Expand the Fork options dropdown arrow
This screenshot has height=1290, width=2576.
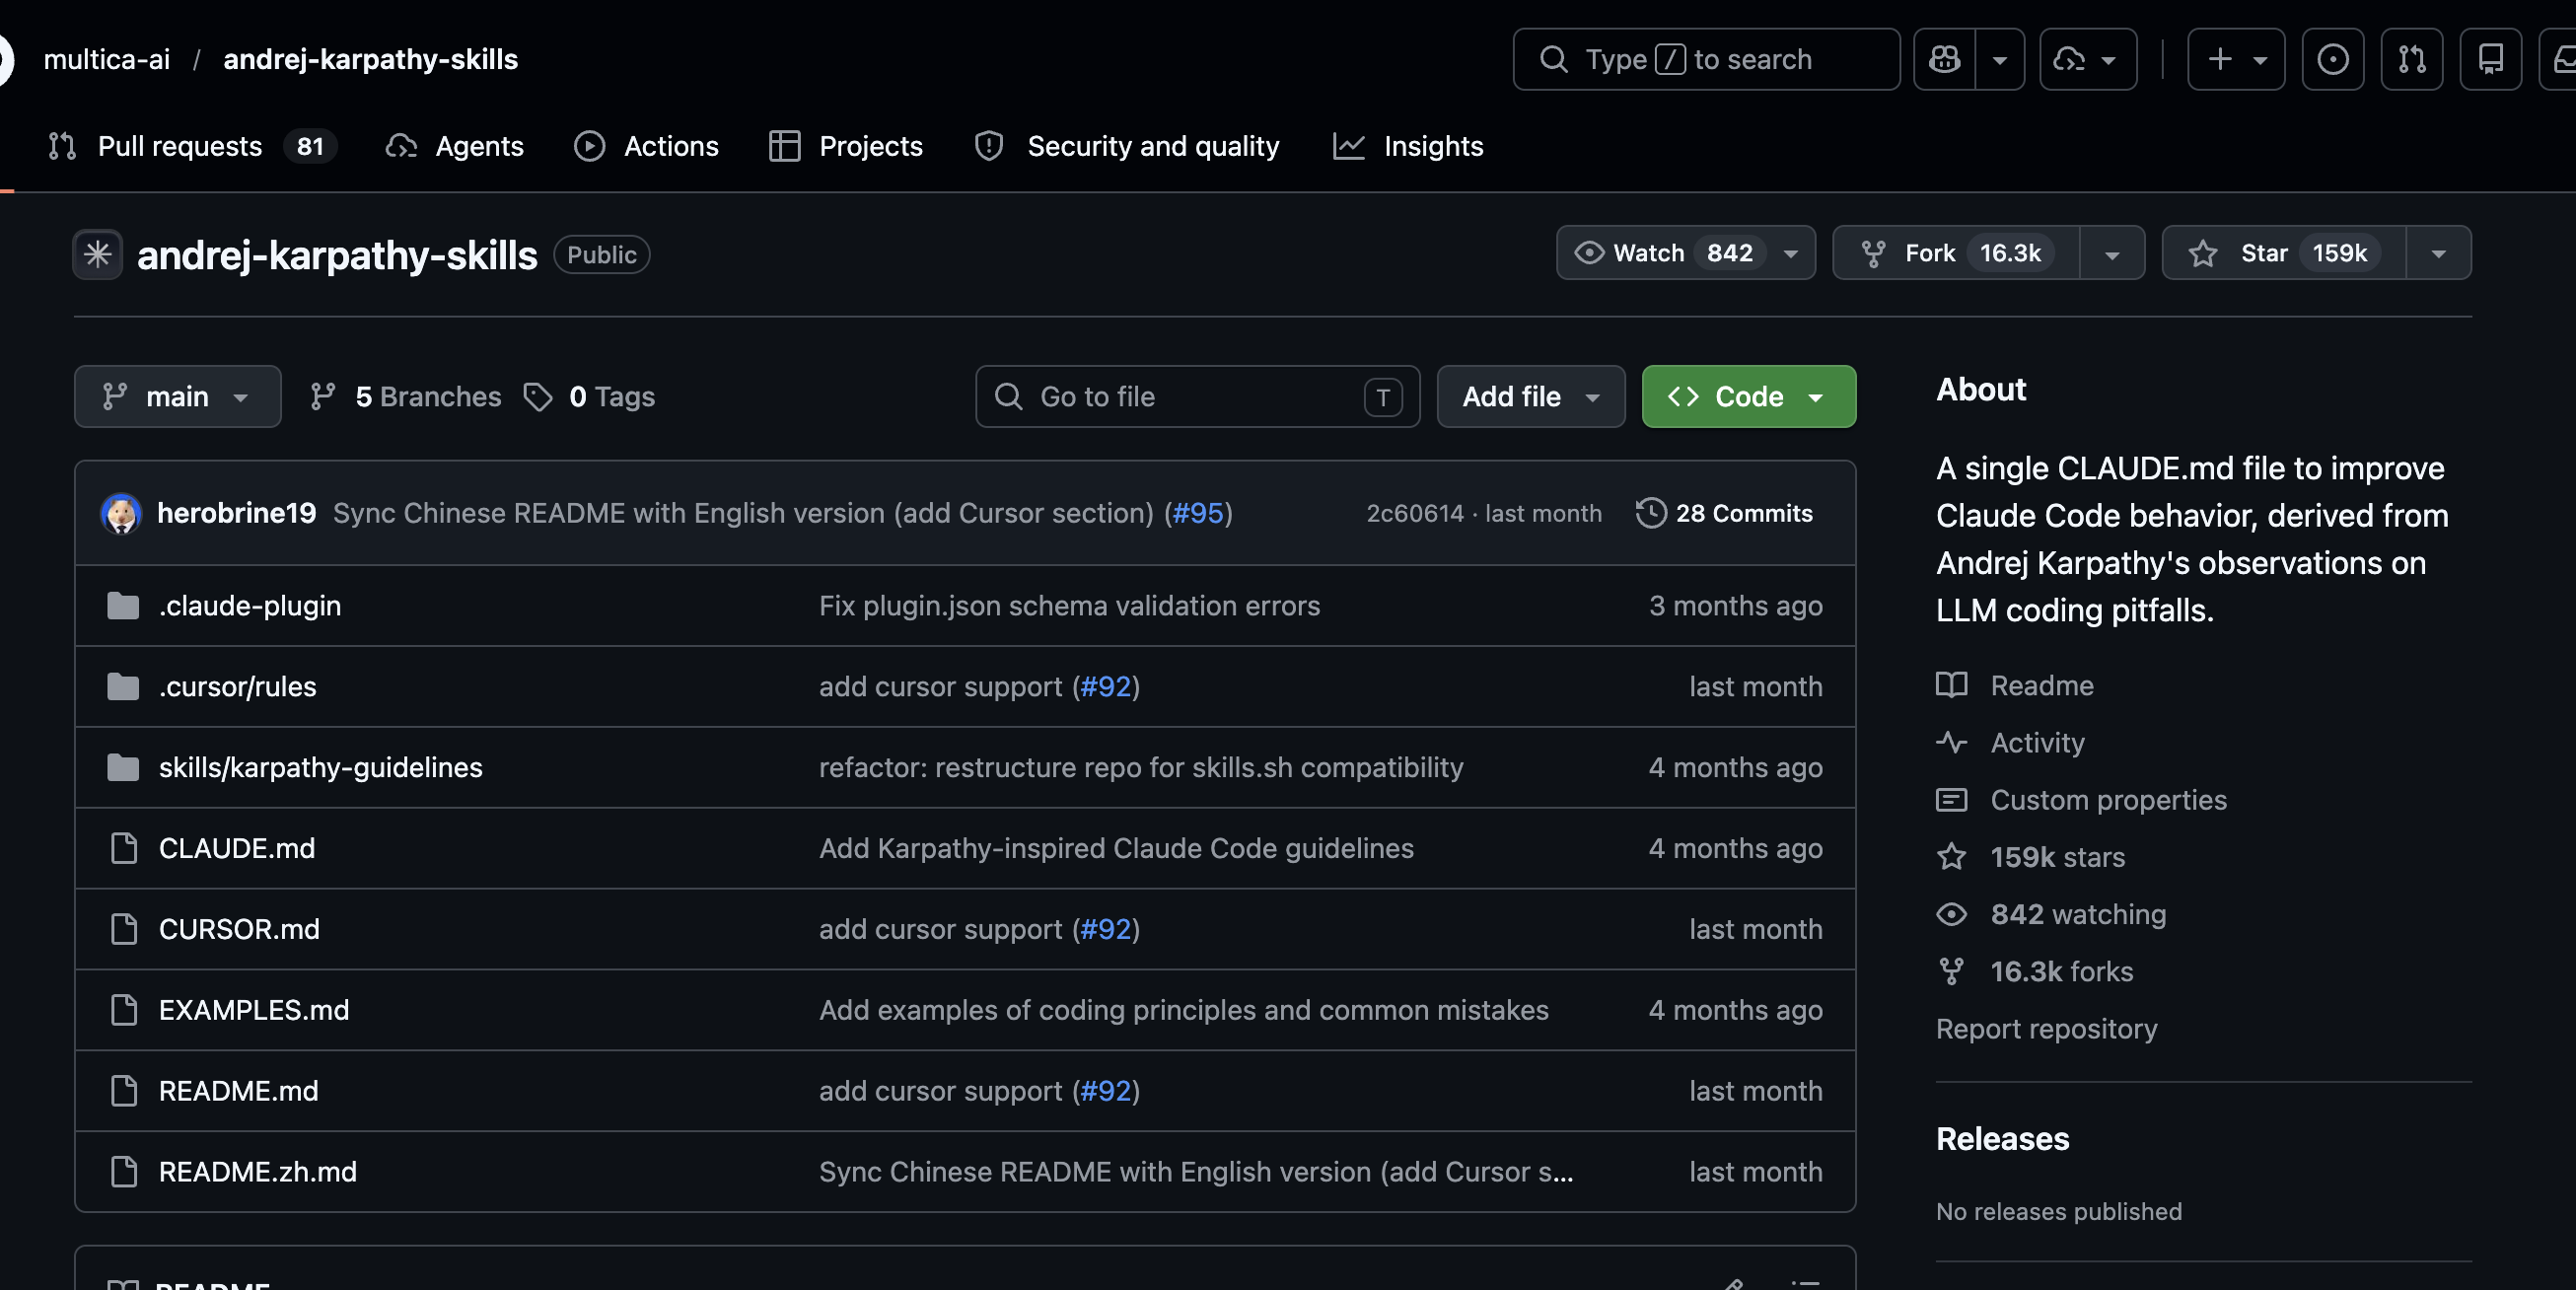pyautogui.click(x=2112, y=254)
